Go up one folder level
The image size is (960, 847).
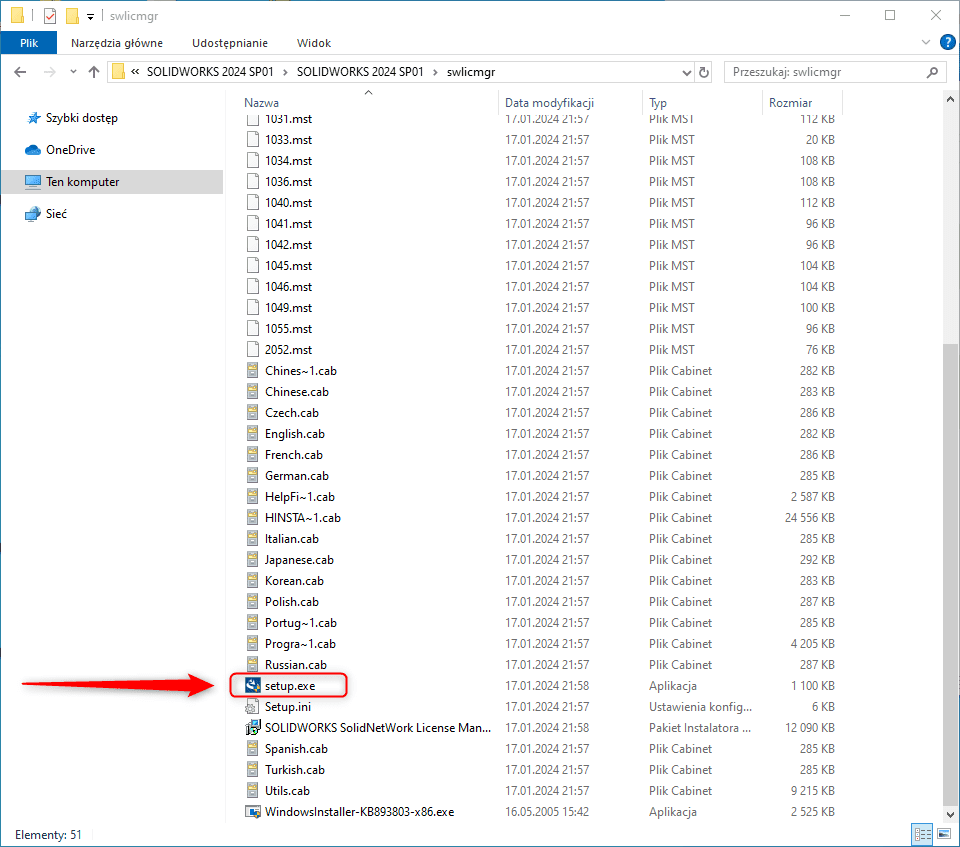[x=94, y=72]
